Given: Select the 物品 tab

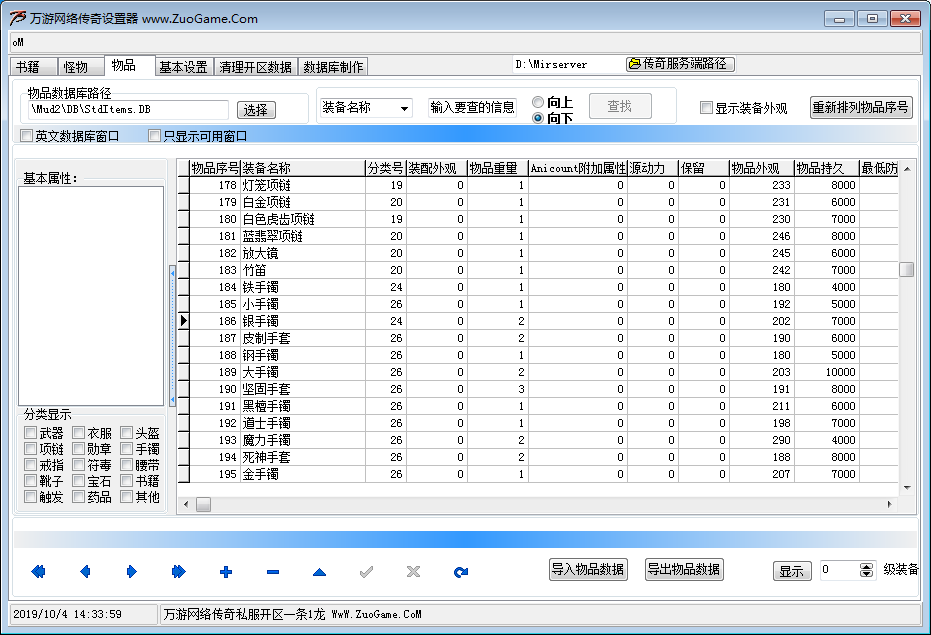Looking at the screenshot, I should pos(129,65).
